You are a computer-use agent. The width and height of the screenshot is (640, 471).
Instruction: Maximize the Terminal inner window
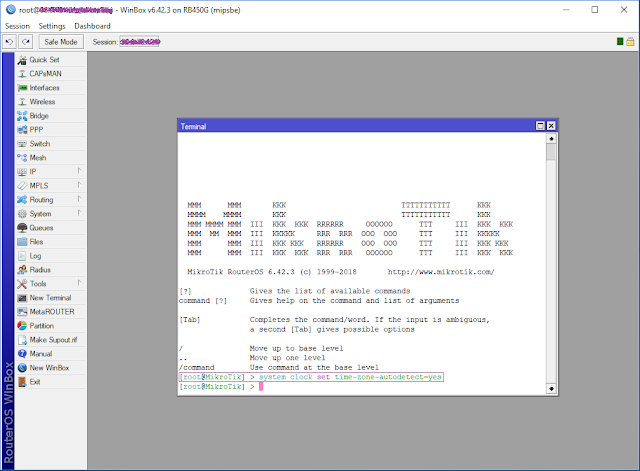540,126
